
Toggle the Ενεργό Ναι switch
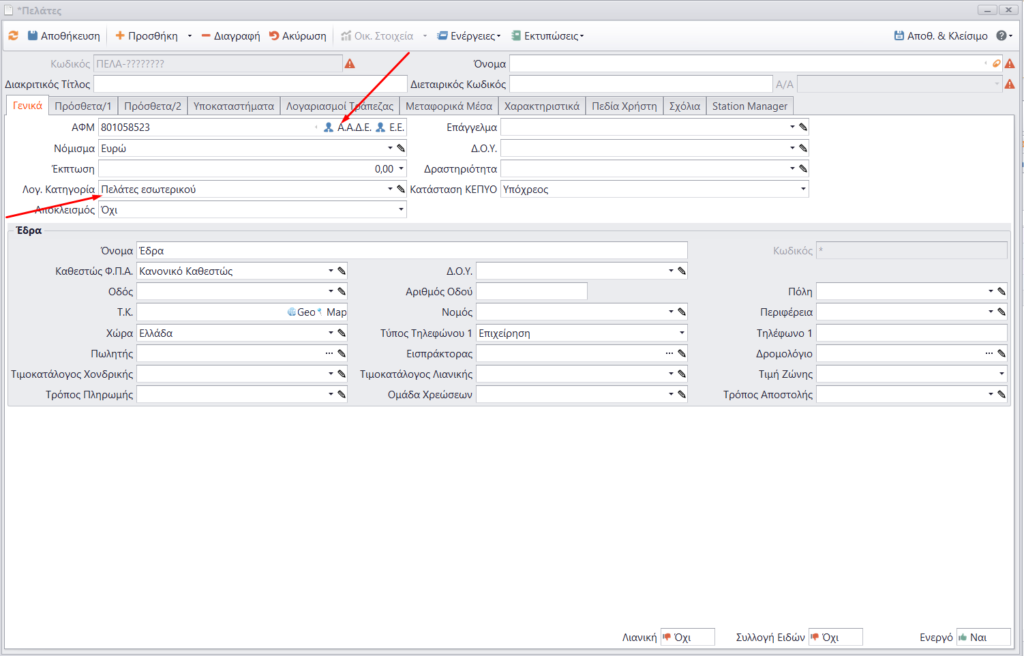coord(976,637)
